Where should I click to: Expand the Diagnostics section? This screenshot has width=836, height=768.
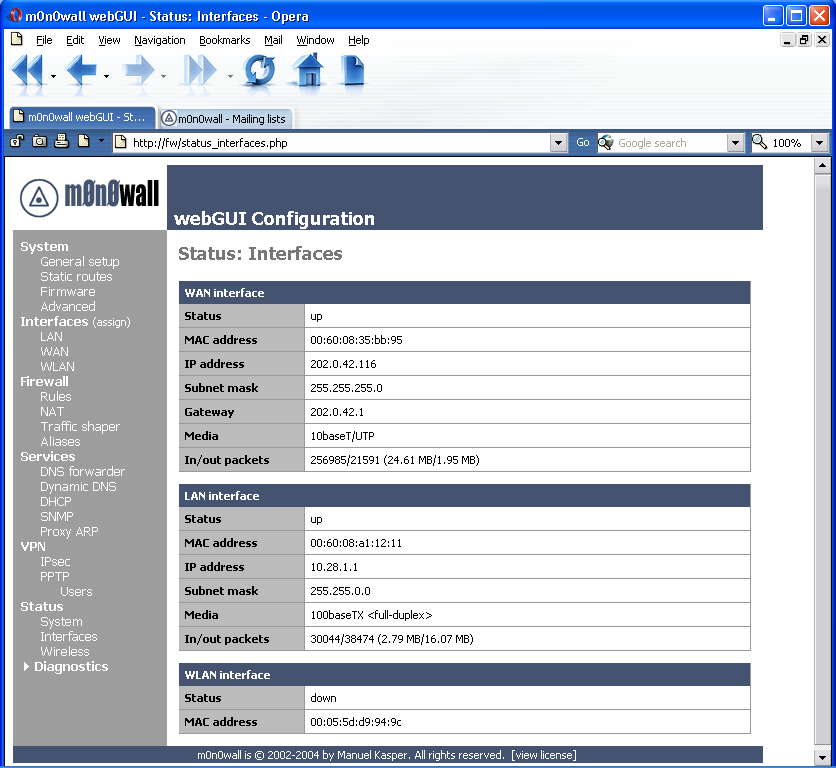70,666
